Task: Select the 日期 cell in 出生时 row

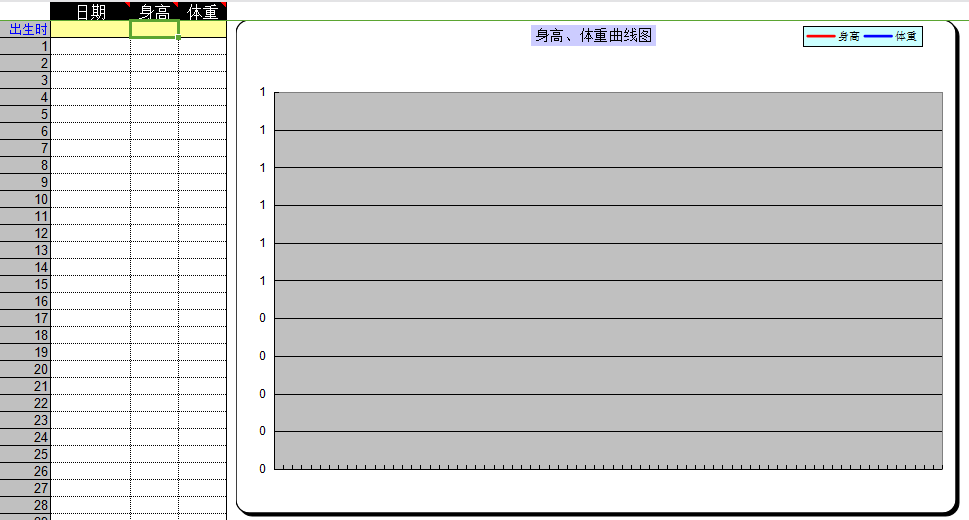Action: click(x=90, y=29)
